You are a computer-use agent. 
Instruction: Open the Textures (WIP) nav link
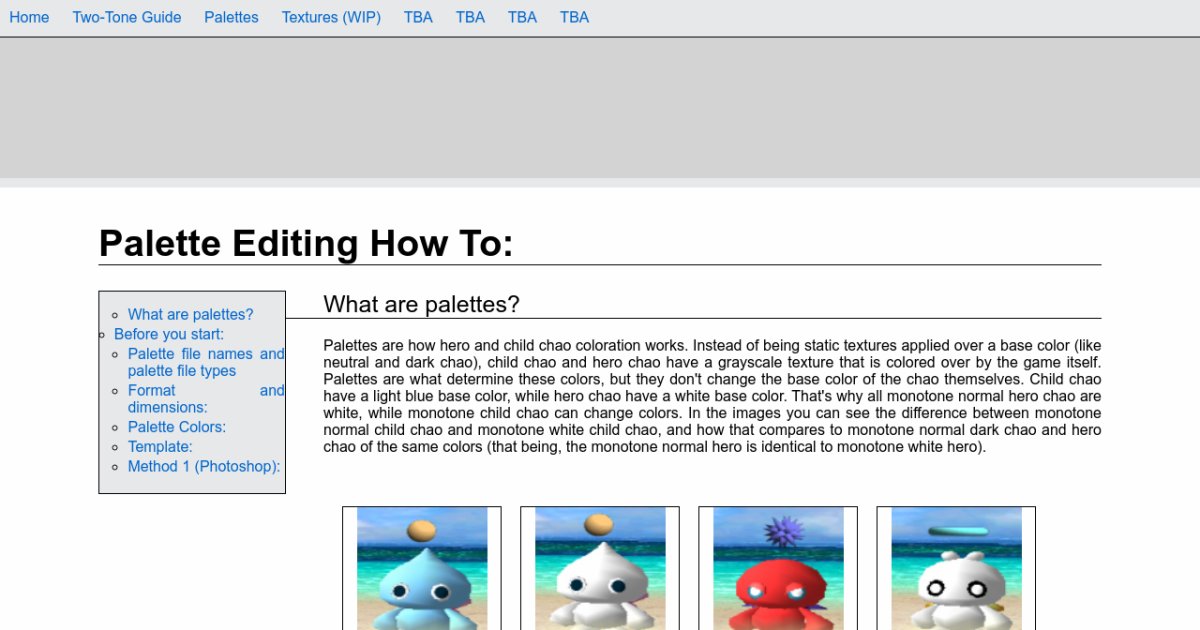[331, 17]
